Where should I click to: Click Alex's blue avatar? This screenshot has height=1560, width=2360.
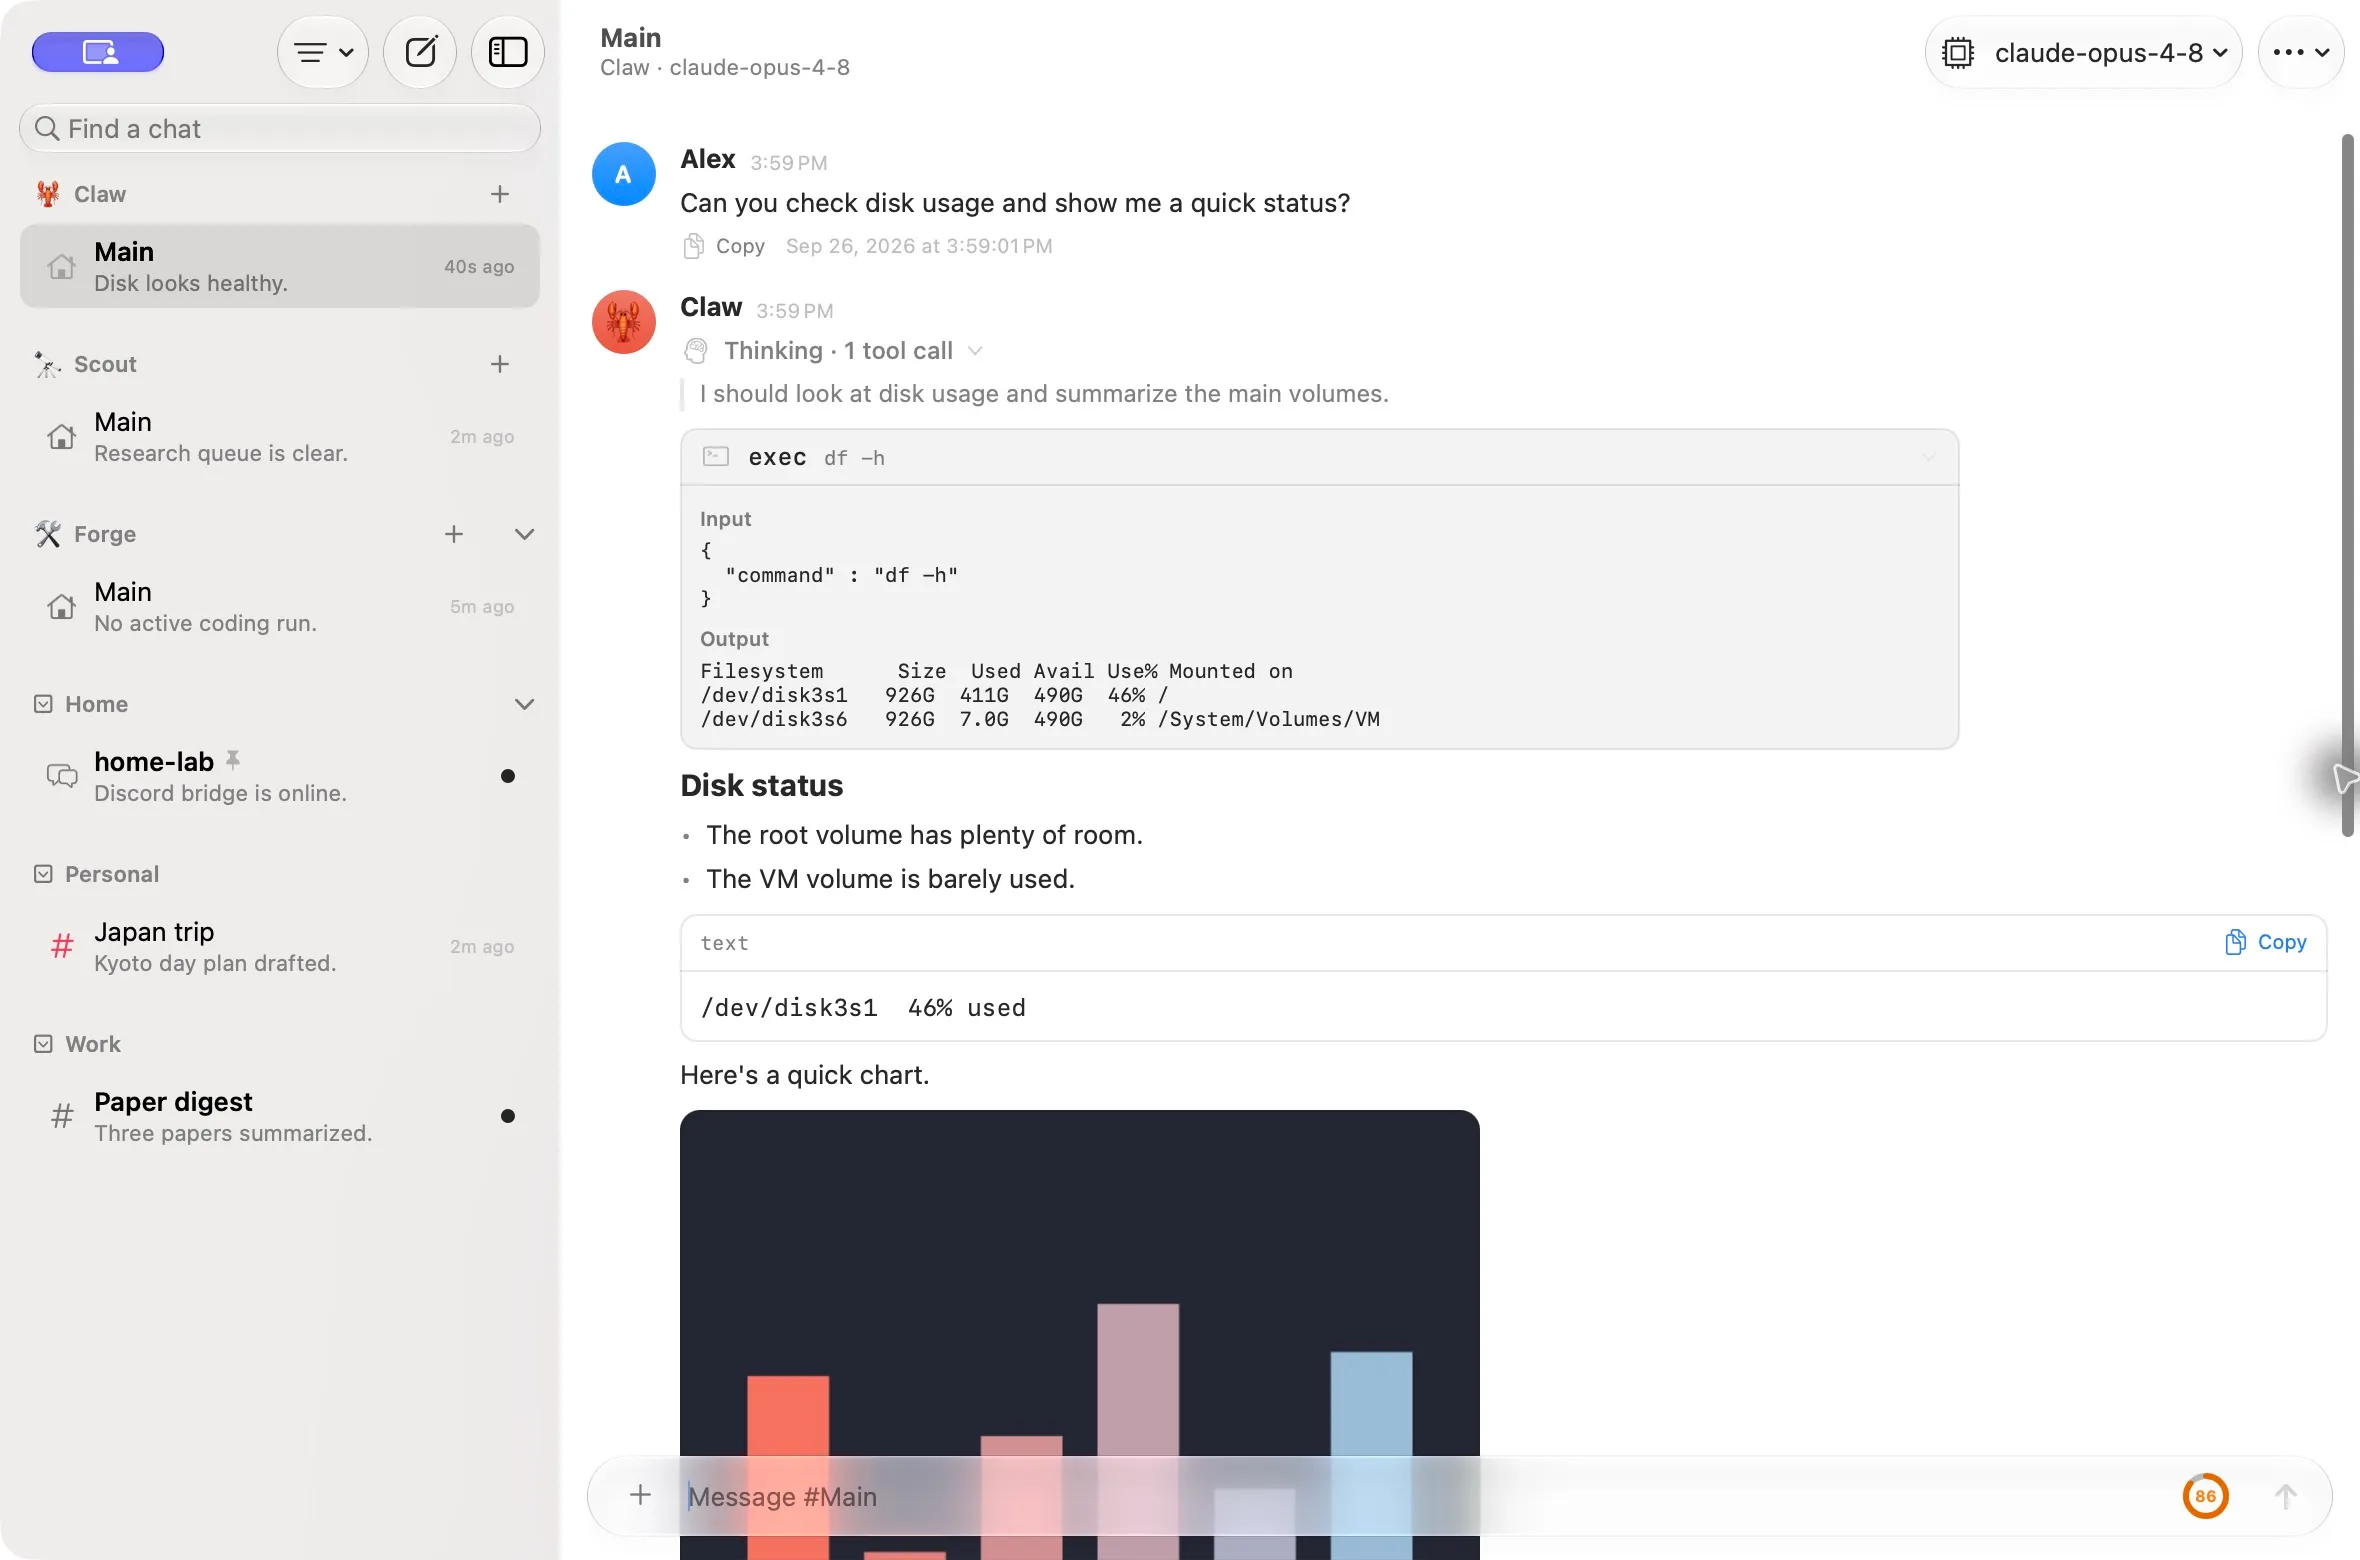click(624, 174)
